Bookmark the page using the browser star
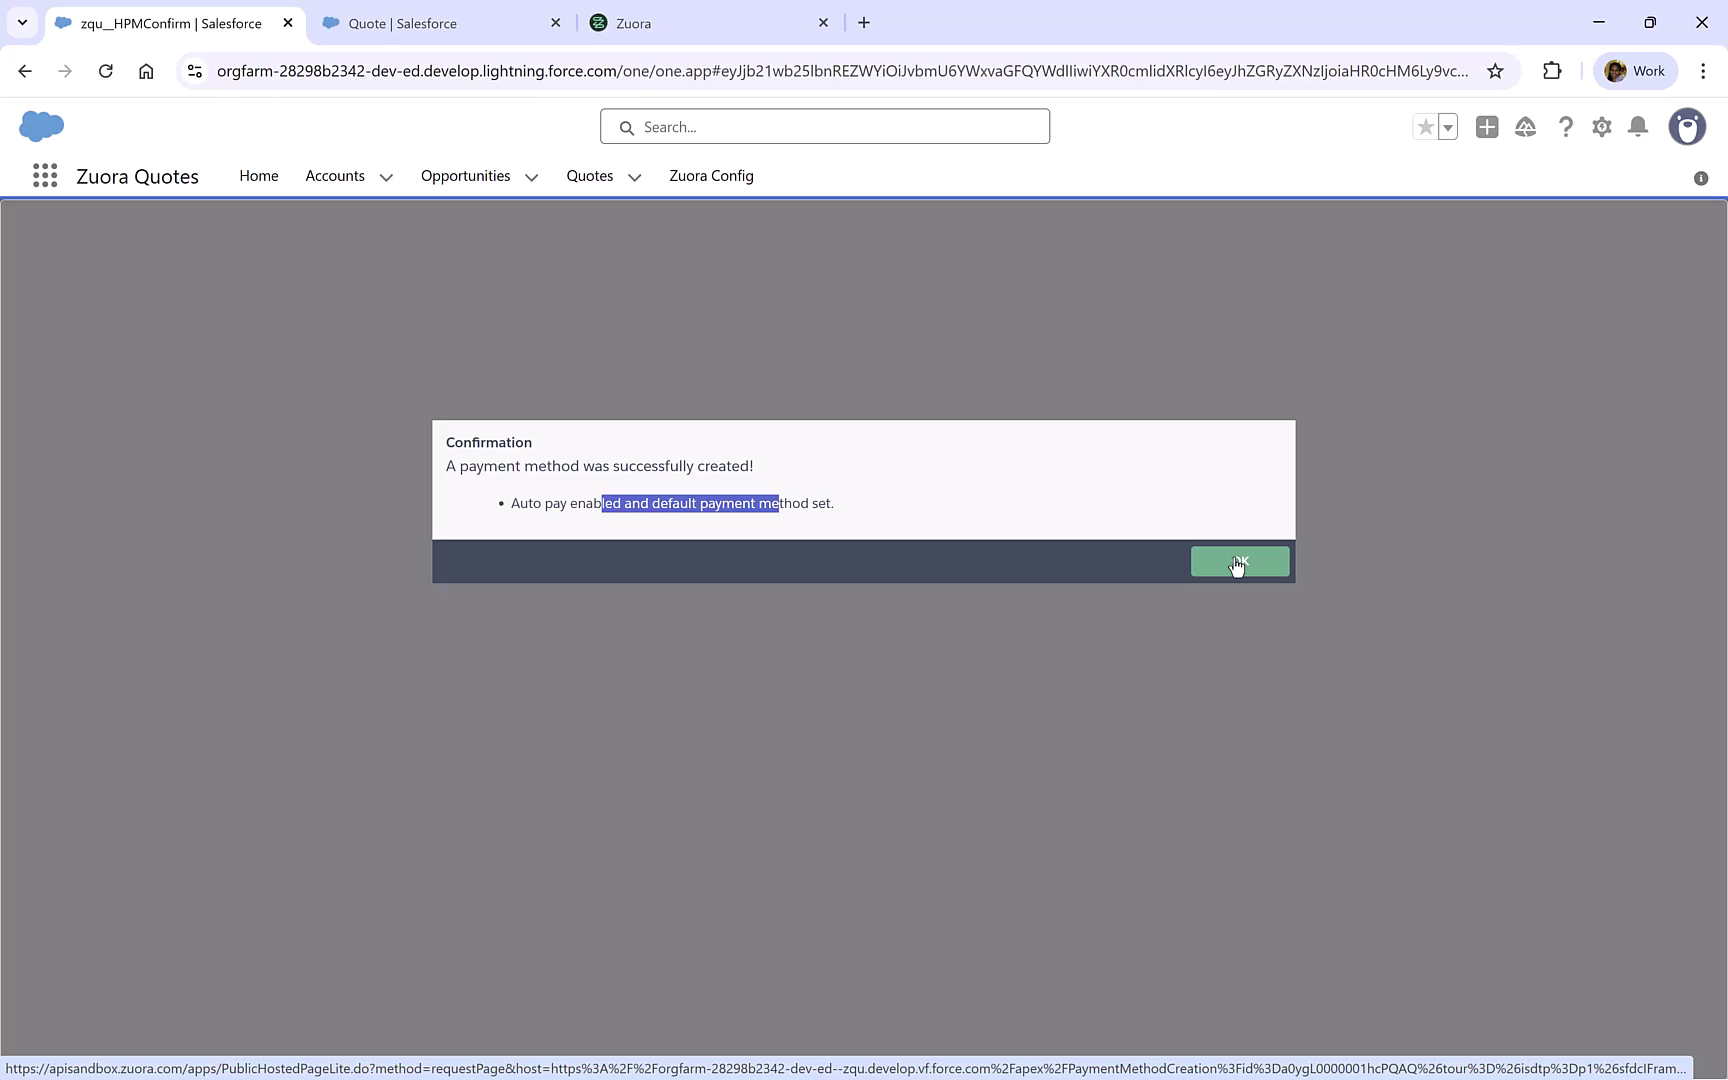The width and height of the screenshot is (1728, 1080). coord(1495,70)
